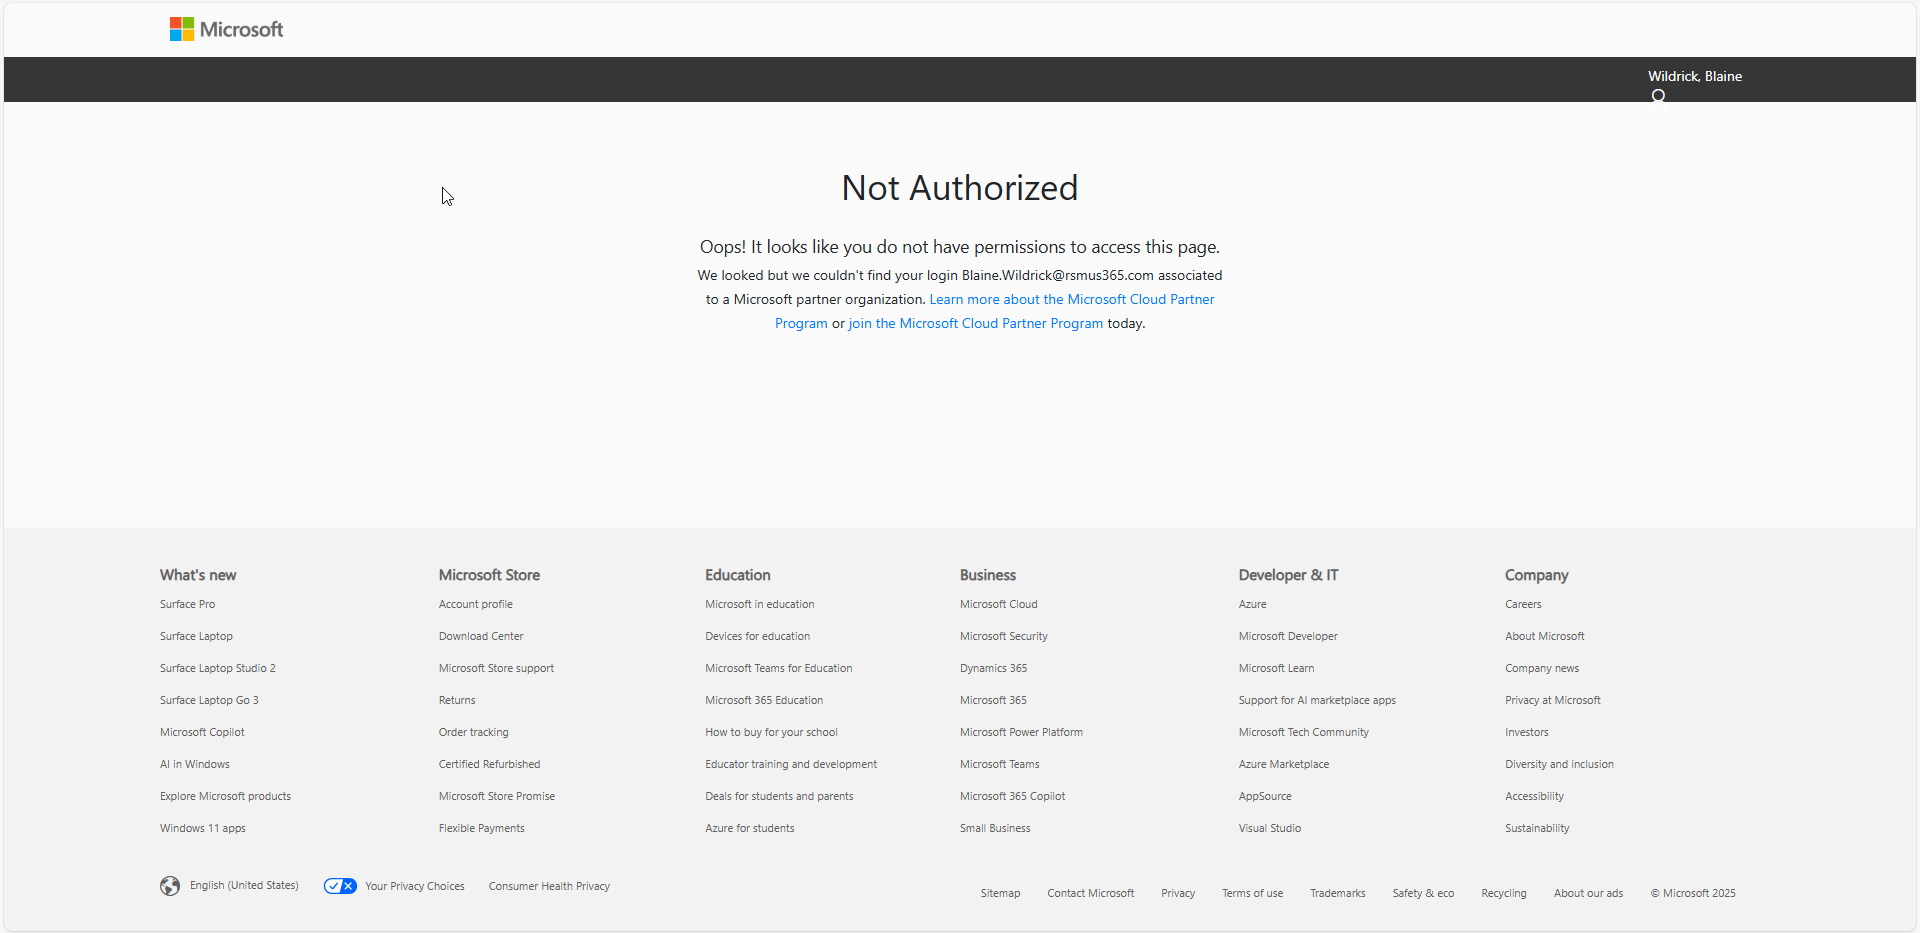Open About Microsoft link
1920x933 pixels.
pos(1545,636)
